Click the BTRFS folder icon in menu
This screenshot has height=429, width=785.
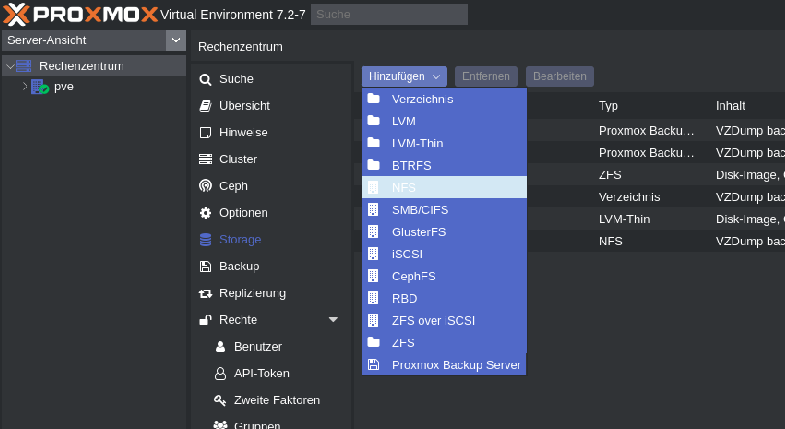point(373,165)
